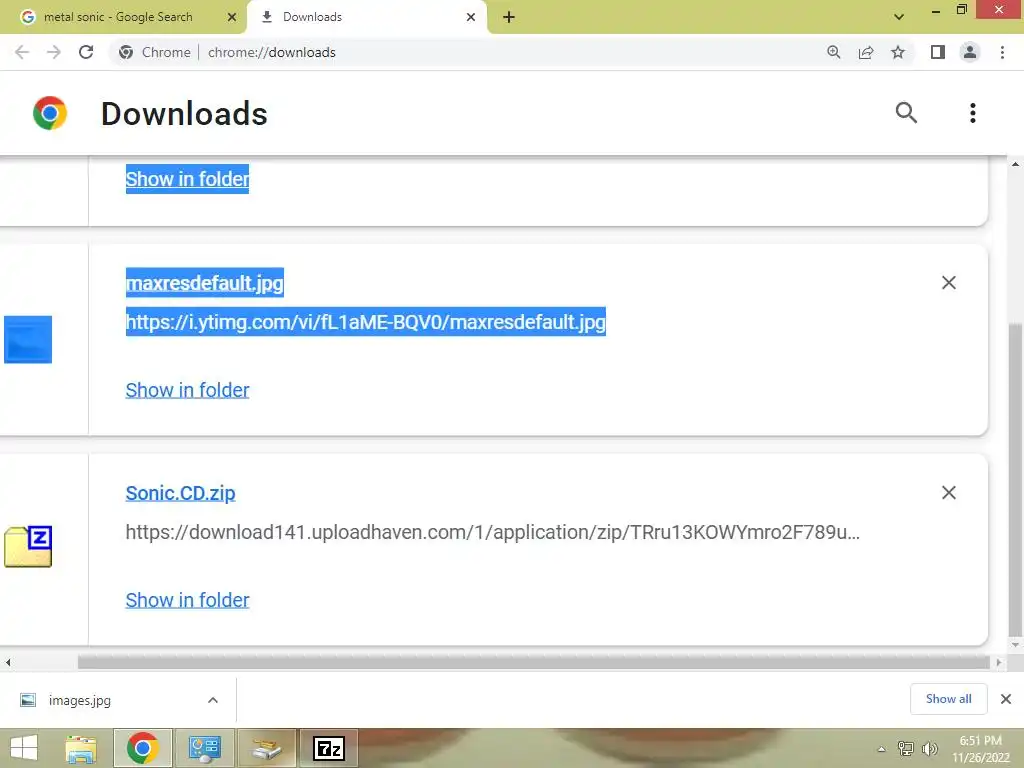Show hidden system tray icons
1024x768 pixels.
click(882, 749)
